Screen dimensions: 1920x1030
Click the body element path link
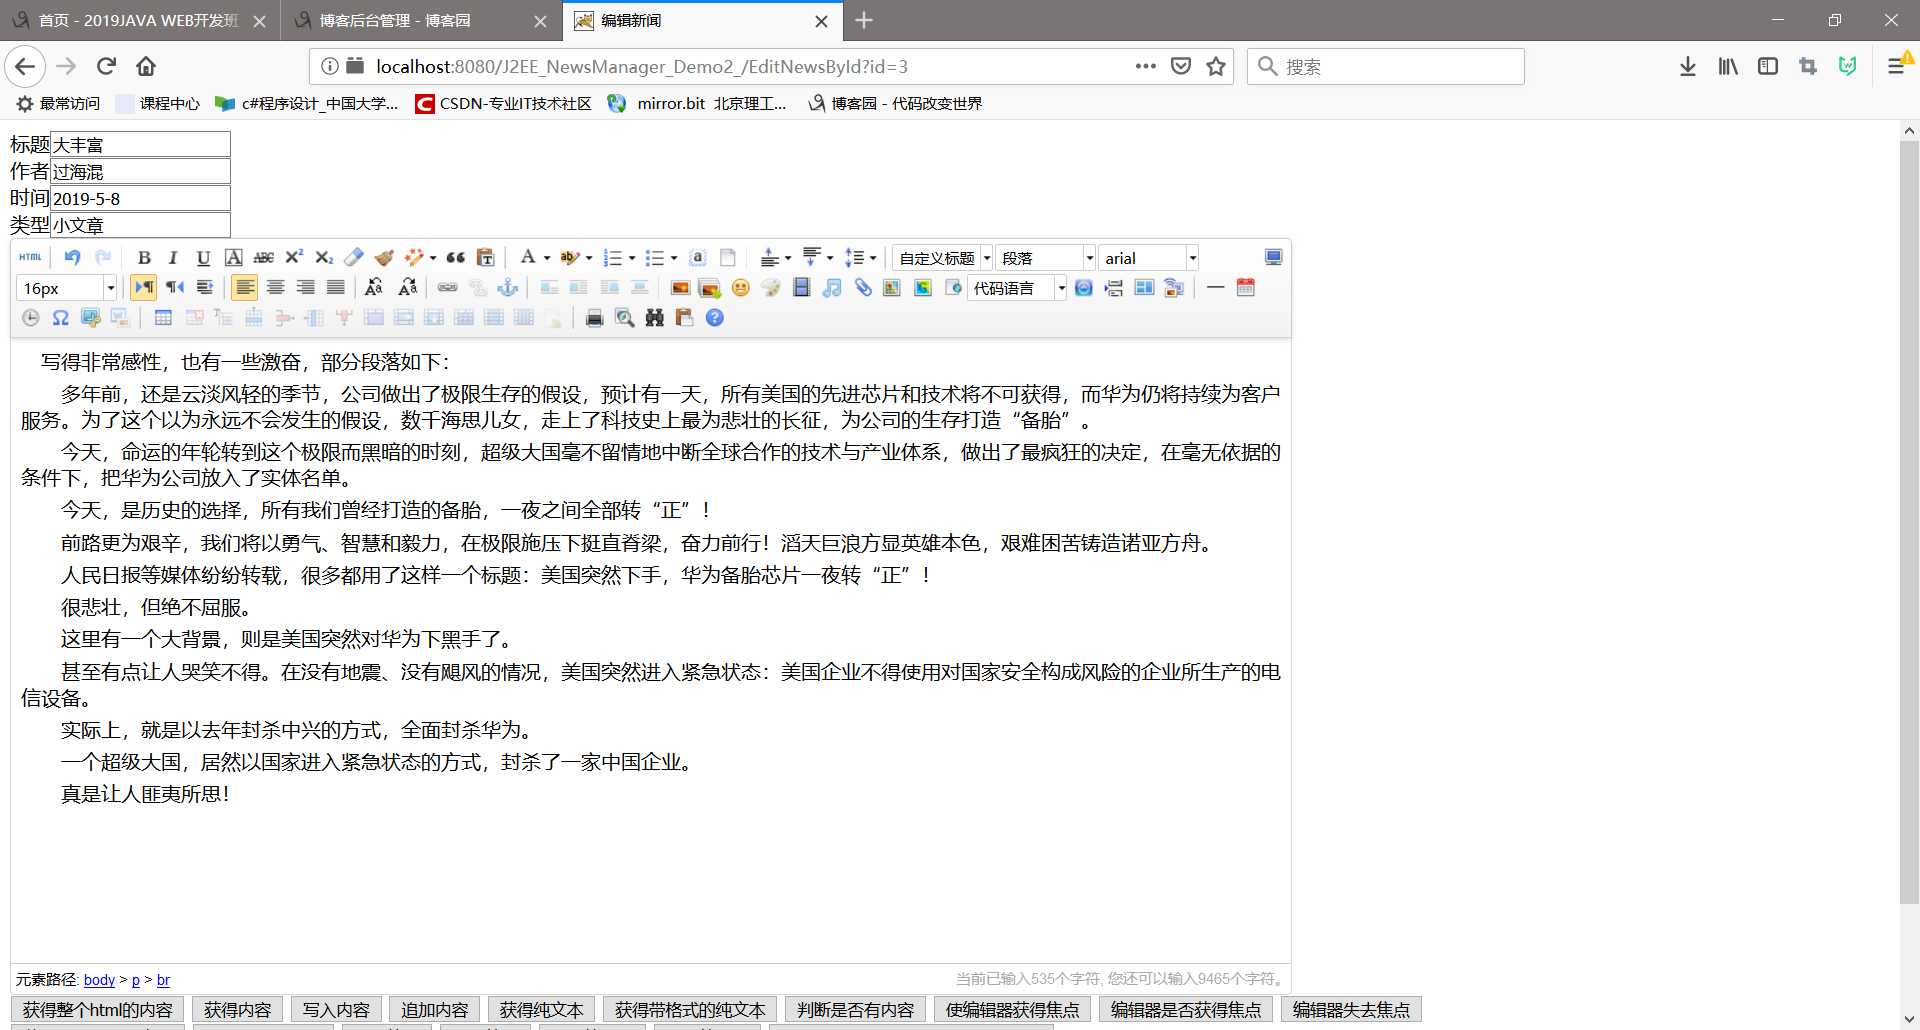pyautogui.click(x=99, y=980)
